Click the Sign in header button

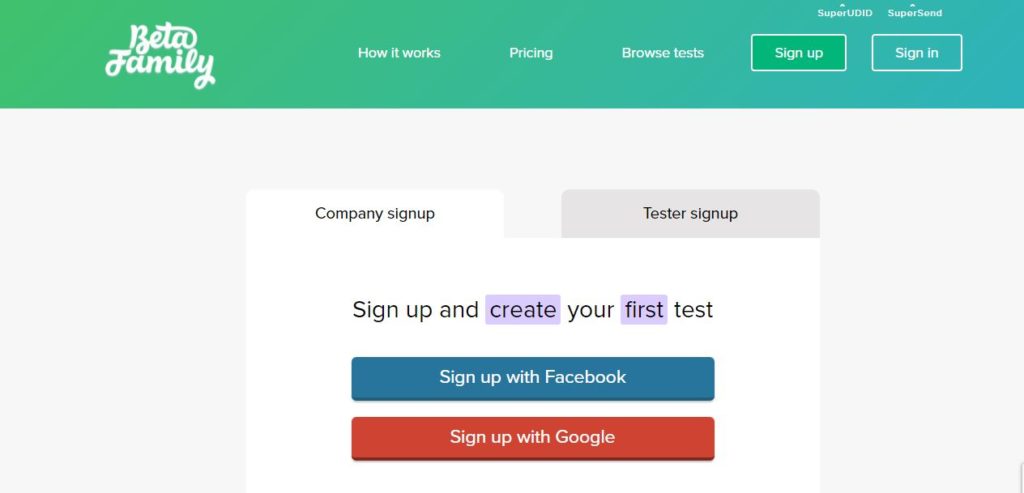click(x=917, y=53)
